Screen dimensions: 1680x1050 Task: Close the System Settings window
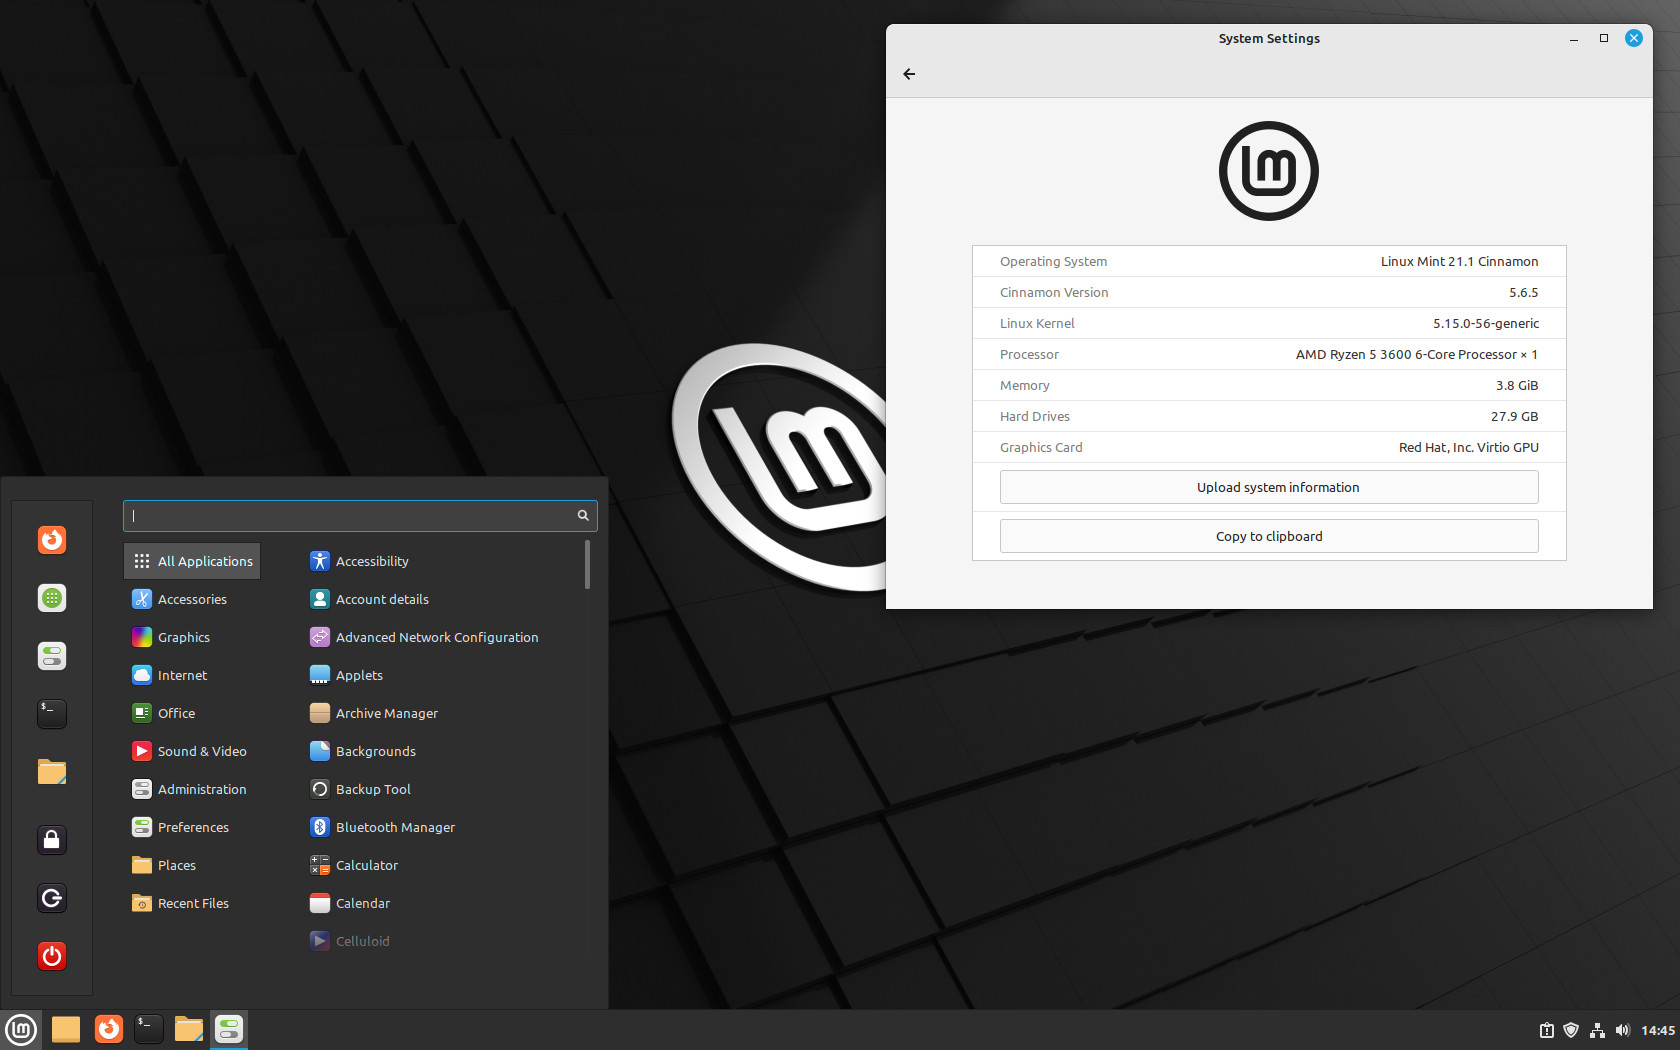(x=1634, y=38)
